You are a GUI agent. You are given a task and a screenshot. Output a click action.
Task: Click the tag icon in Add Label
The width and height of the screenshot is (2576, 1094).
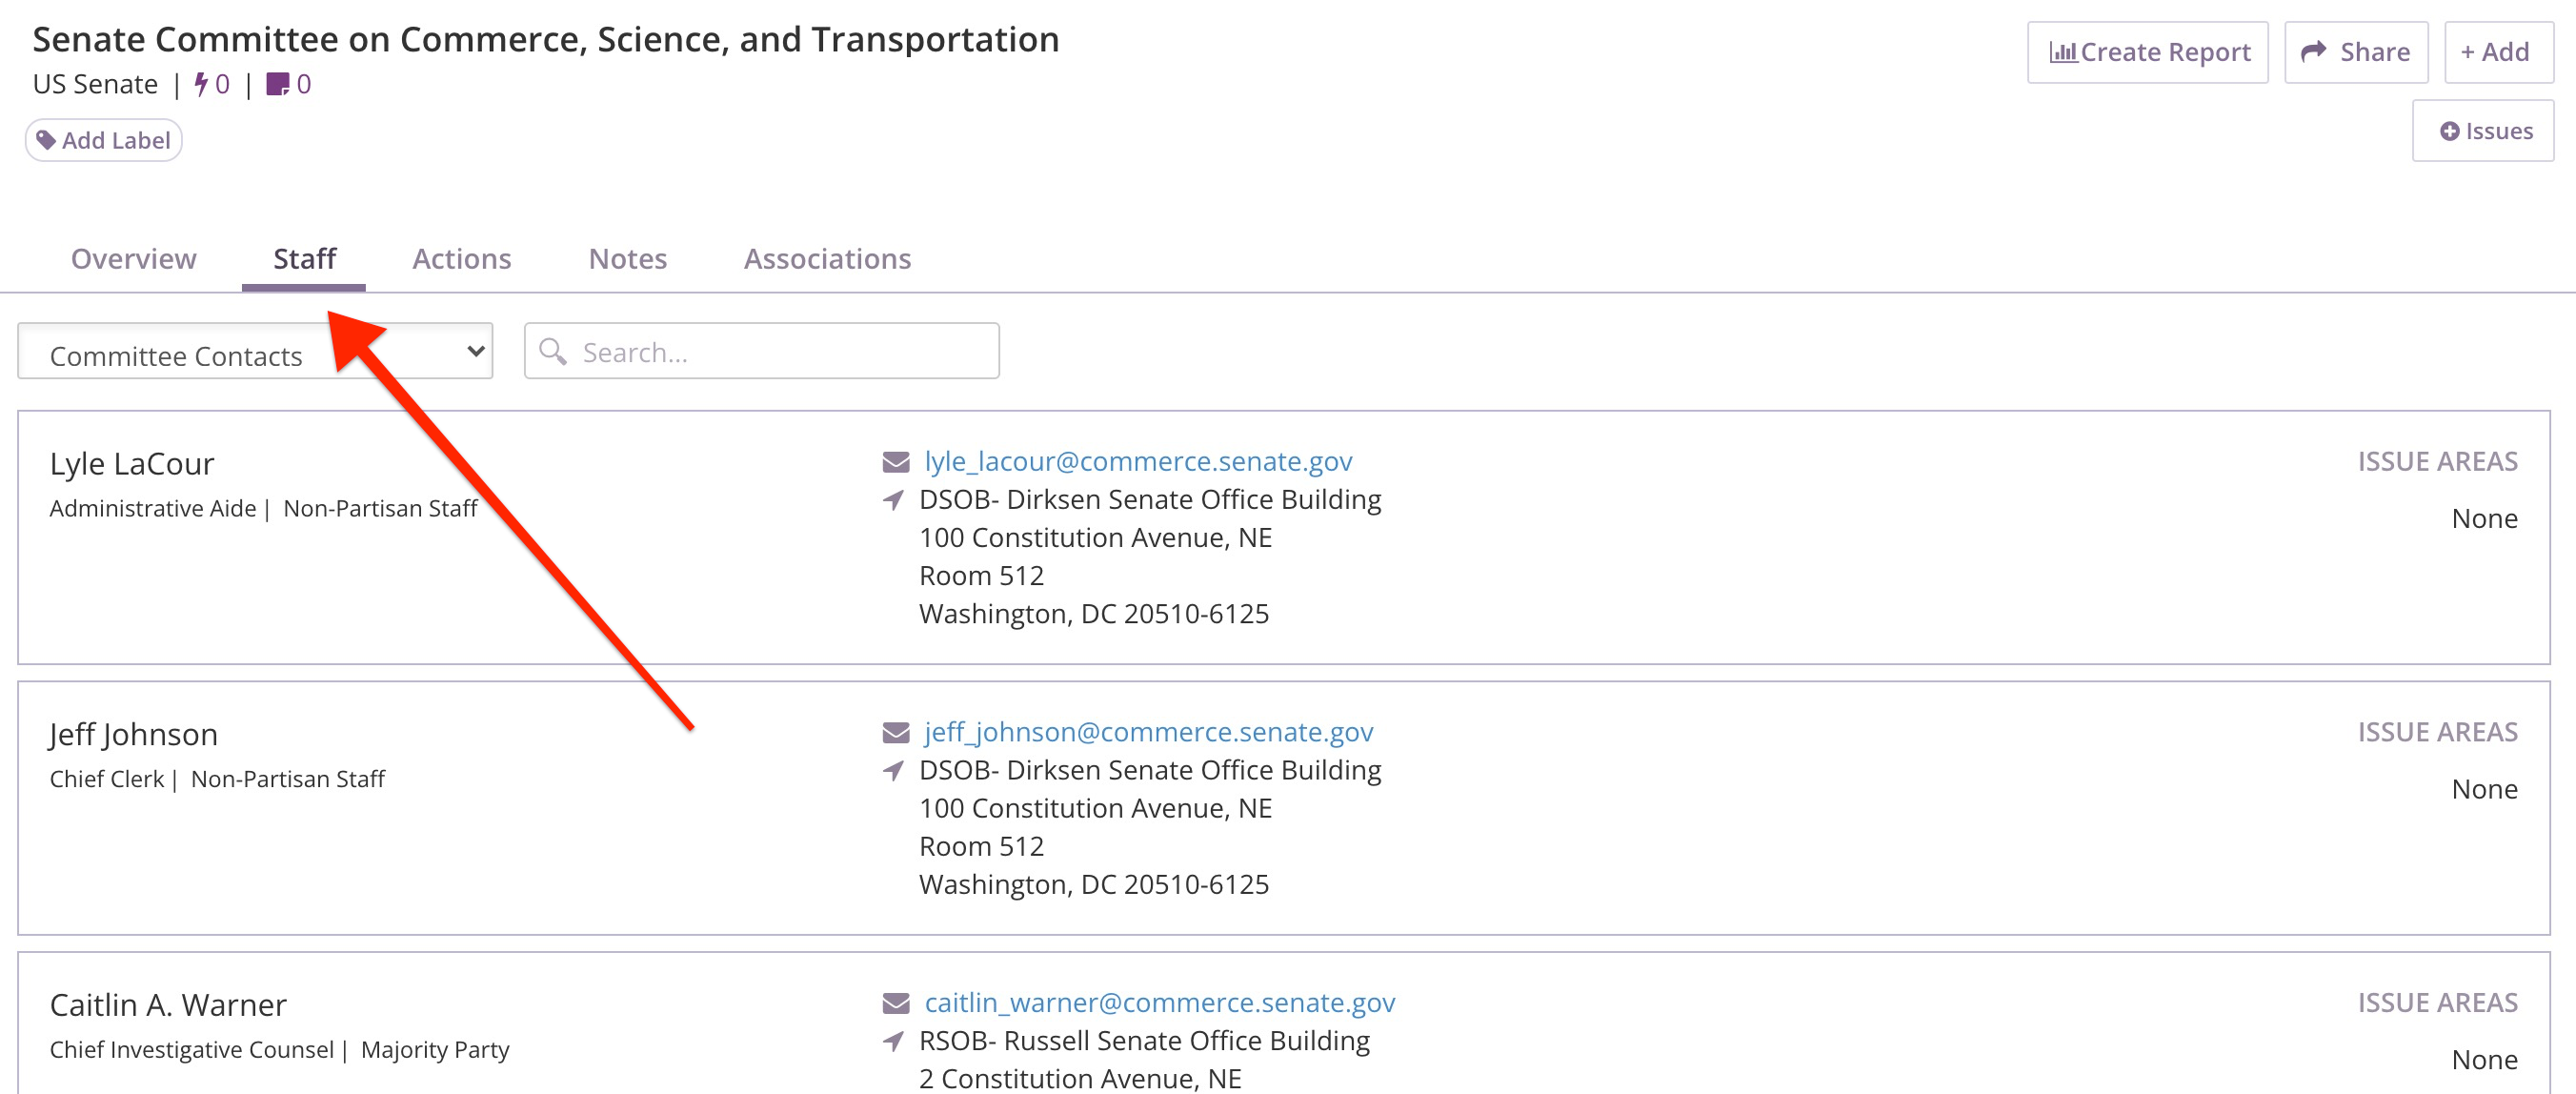[46, 140]
